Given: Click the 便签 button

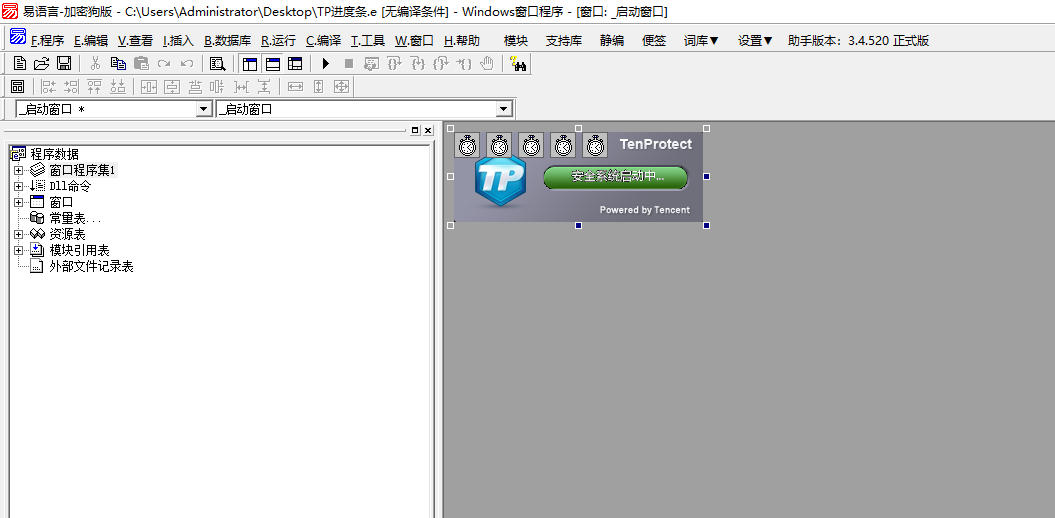Looking at the screenshot, I should (654, 40).
